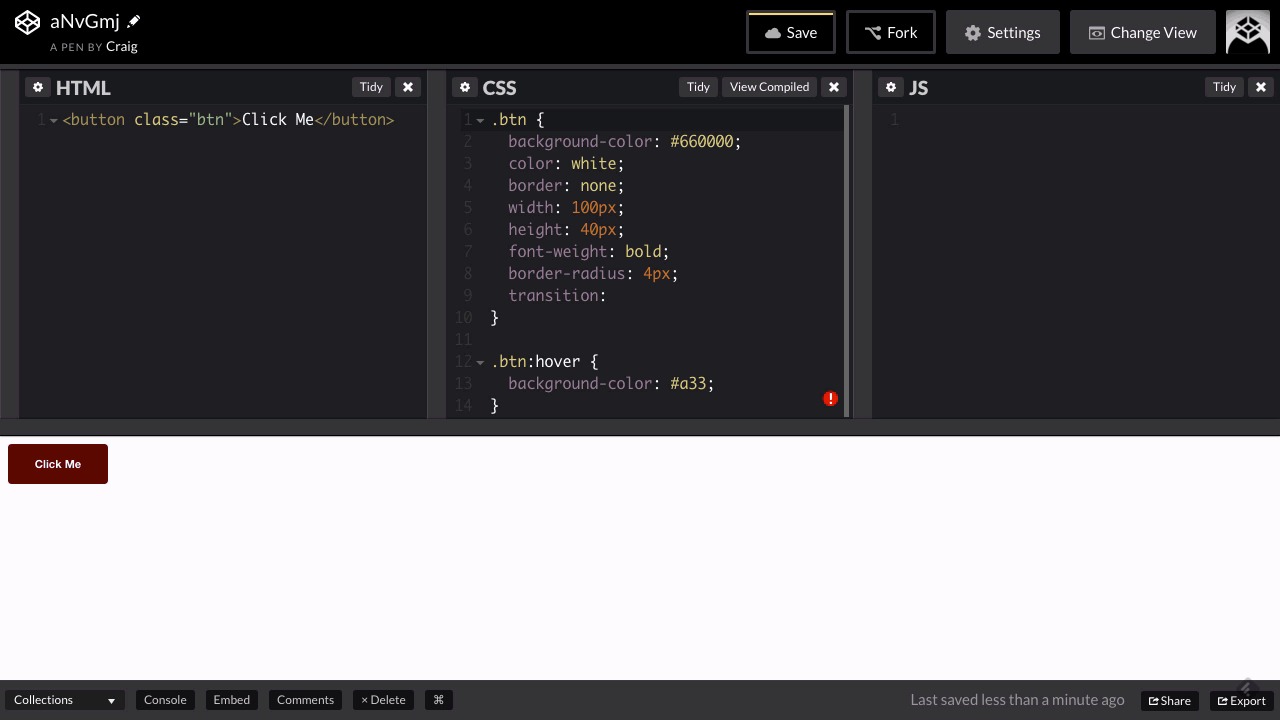Open the JS editor settings gear
1280x720 pixels.
point(891,87)
